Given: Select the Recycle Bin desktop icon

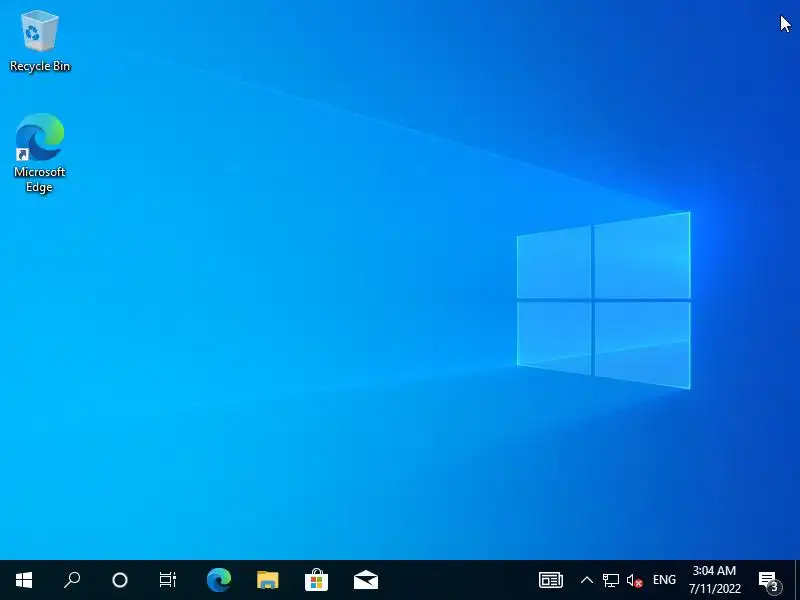Looking at the screenshot, I should (x=40, y=42).
